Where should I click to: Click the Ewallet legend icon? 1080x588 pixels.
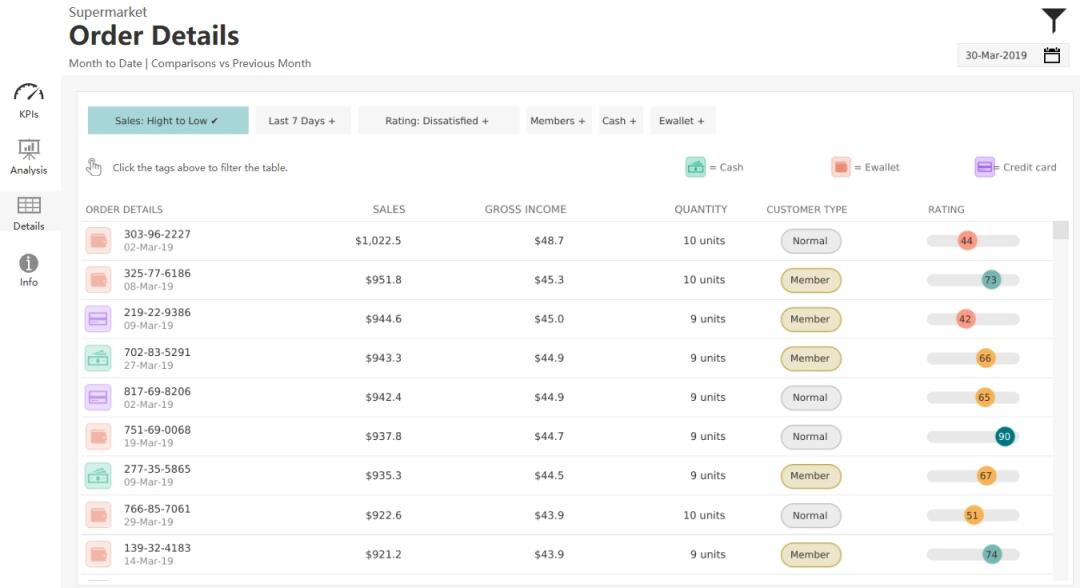841,167
